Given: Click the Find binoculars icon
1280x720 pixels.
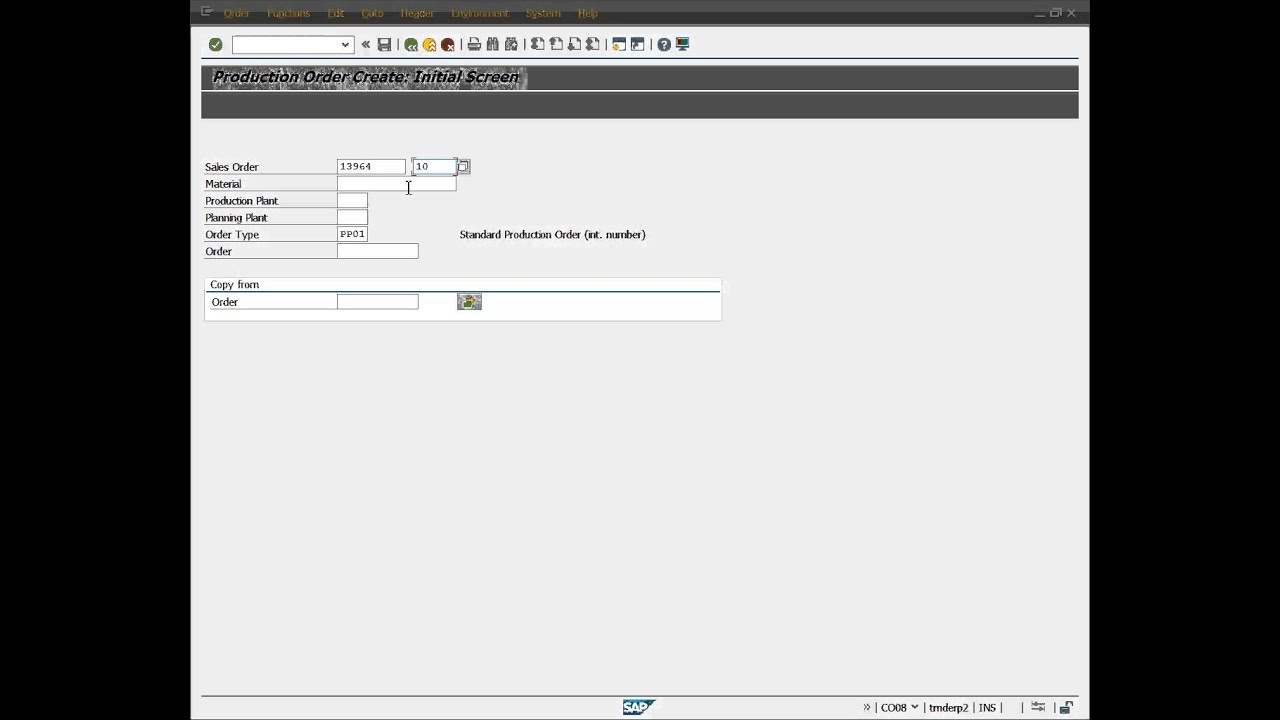Looking at the screenshot, I should click(492, 44).
